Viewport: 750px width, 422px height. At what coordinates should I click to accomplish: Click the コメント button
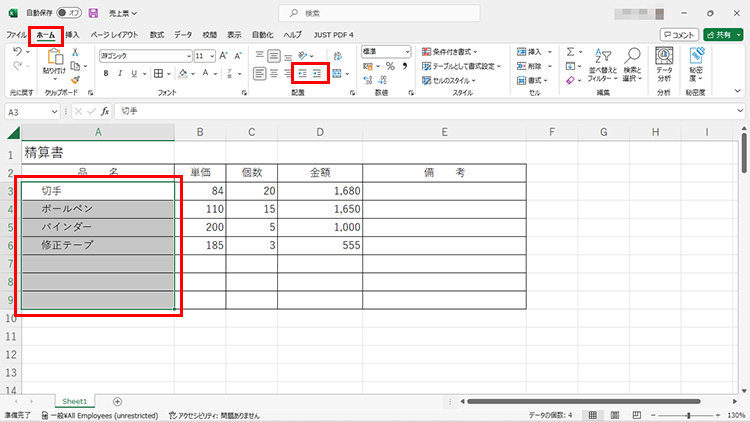point(679,34)
